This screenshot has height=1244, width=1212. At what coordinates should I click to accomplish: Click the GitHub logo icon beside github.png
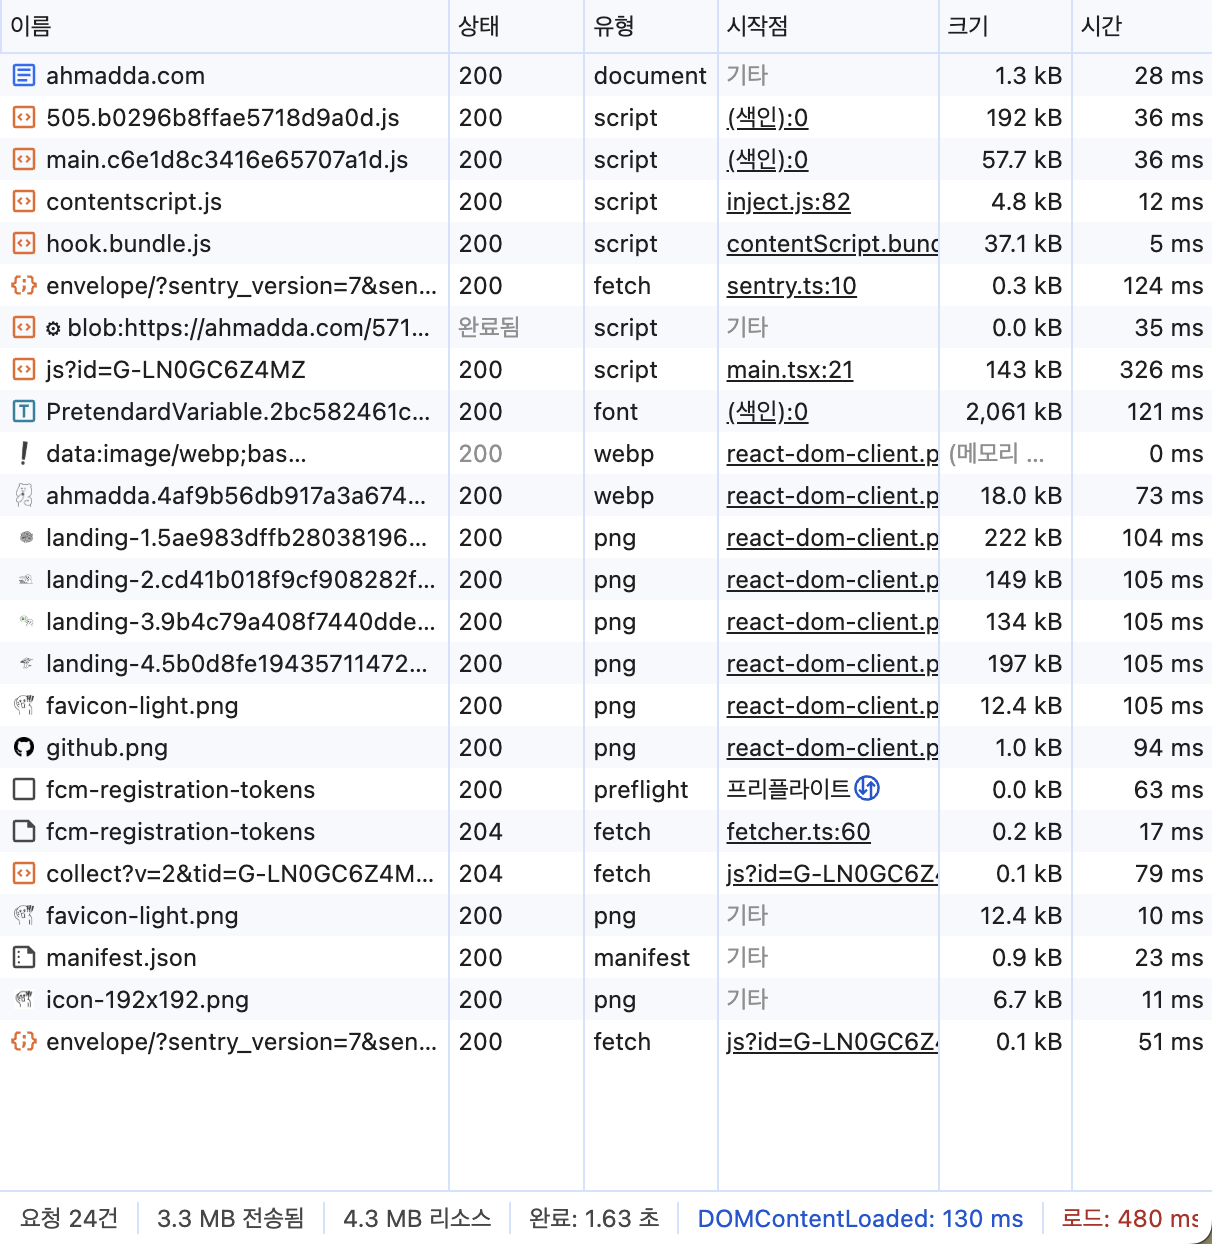[24, 747]
